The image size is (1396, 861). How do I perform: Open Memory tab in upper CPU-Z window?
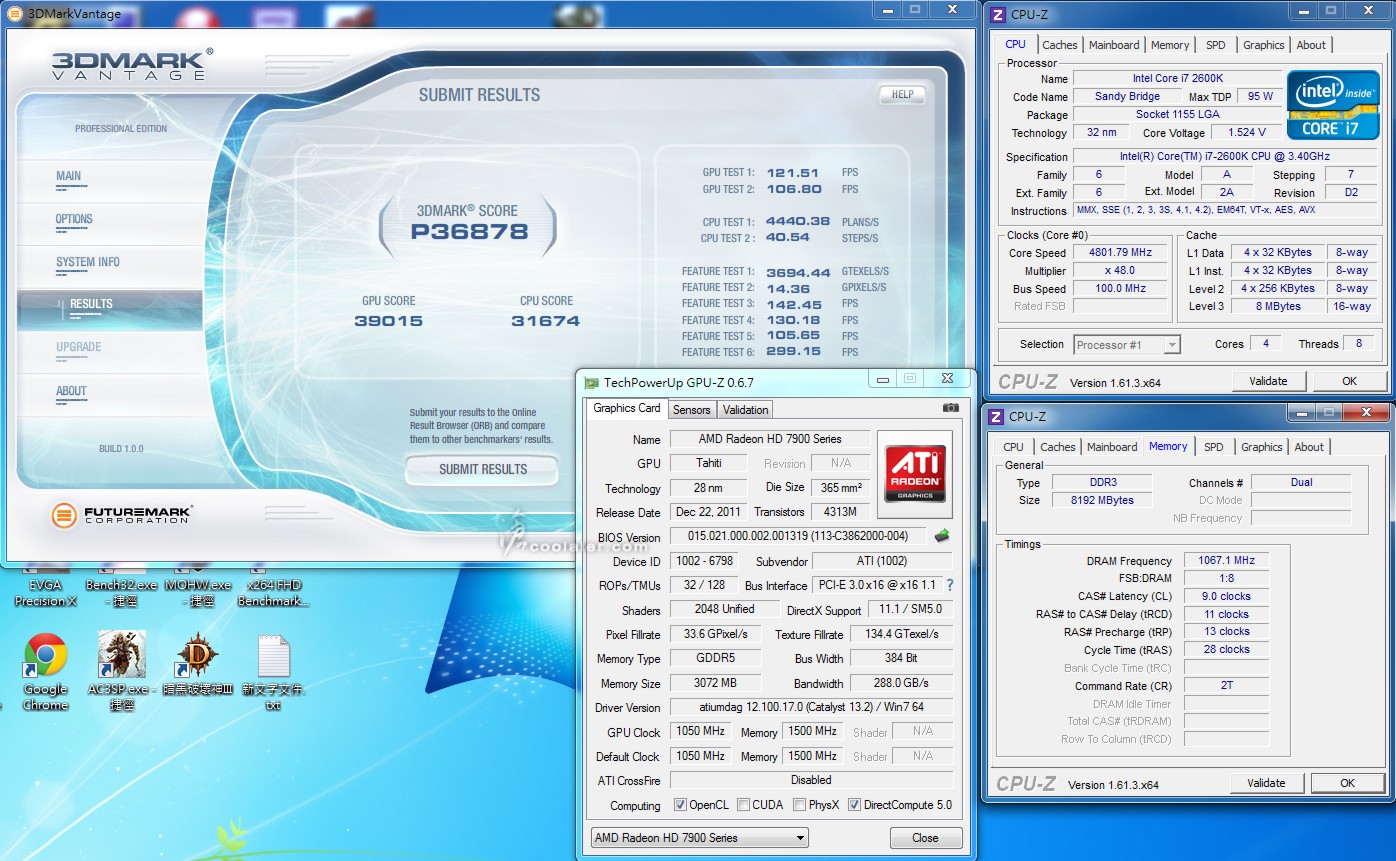[1170, 45]
